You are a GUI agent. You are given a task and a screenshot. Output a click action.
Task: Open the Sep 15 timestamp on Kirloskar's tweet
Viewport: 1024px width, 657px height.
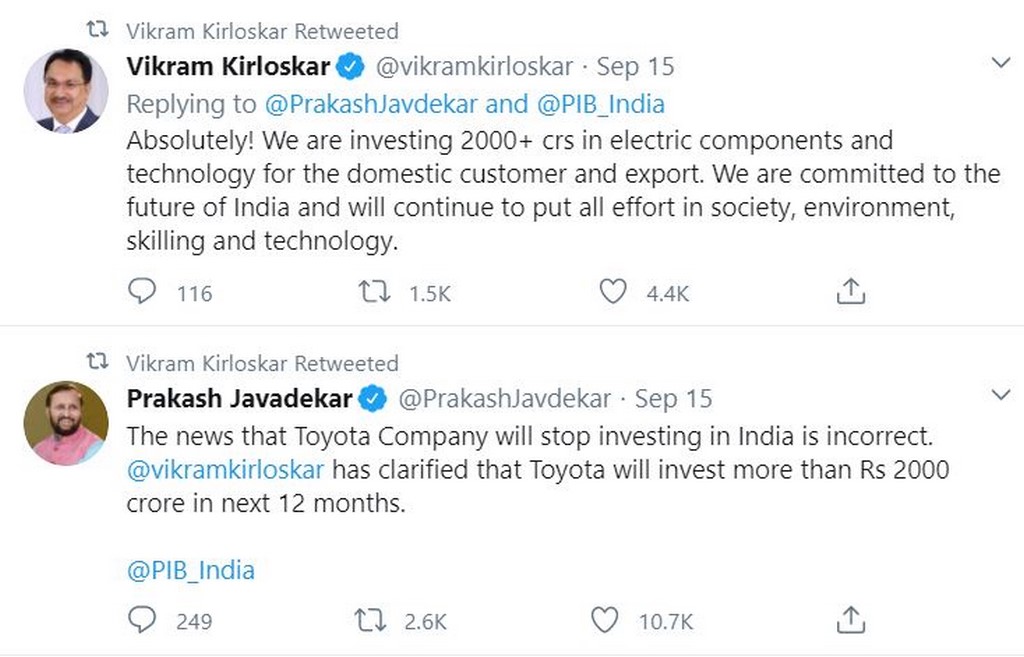tap(635, 67)
